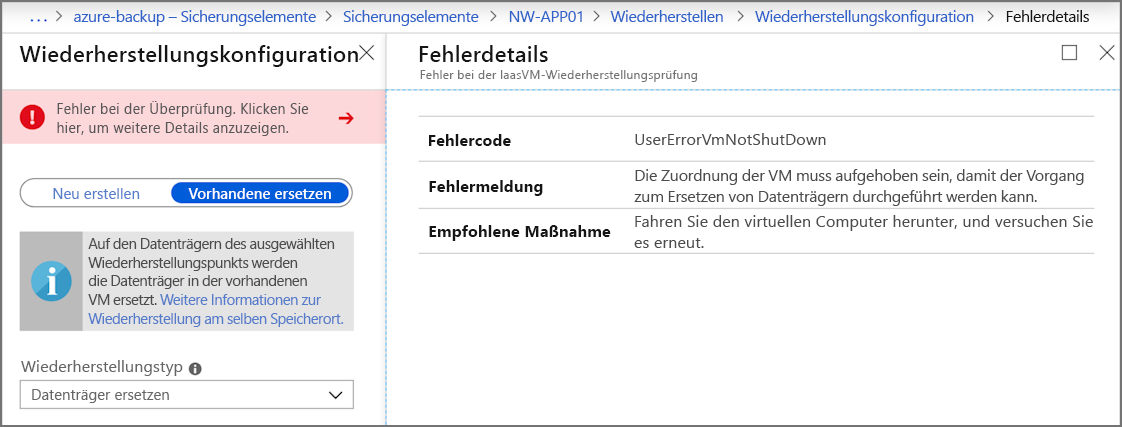Open the Wiederherstellen breadcrumb

tap(666, 16)
